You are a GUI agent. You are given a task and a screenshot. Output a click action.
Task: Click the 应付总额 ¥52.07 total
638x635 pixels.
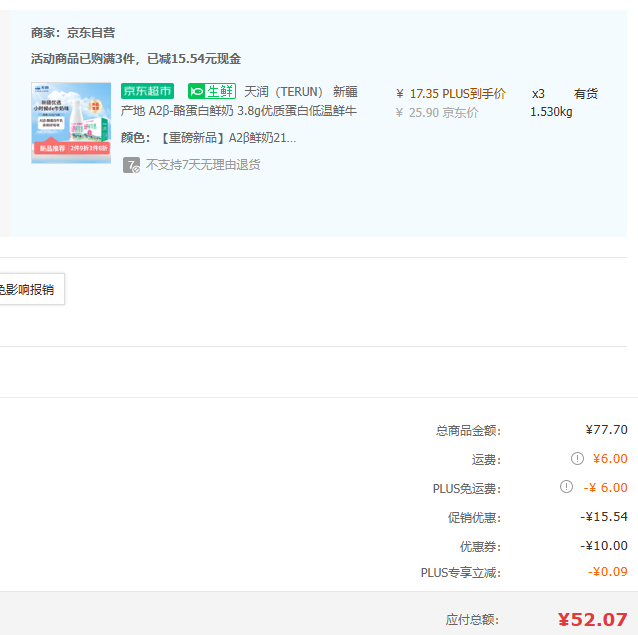592,620
